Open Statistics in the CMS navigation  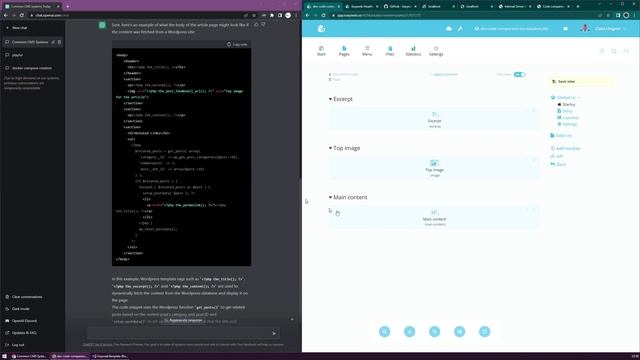click(x=413, y=51)
